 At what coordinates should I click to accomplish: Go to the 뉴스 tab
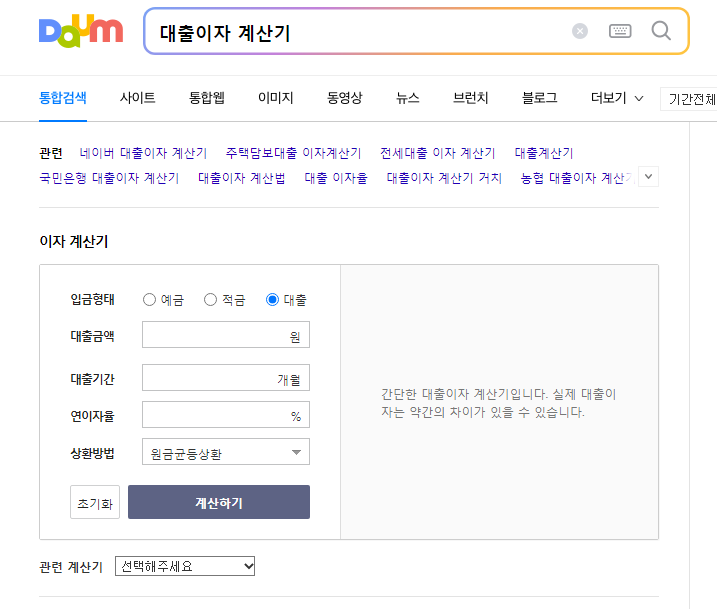[x=407, y=98]
